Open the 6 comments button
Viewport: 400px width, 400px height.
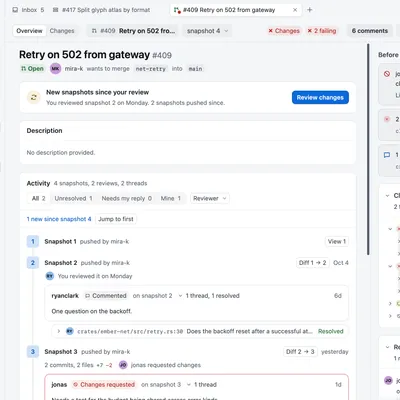[370, 31]
